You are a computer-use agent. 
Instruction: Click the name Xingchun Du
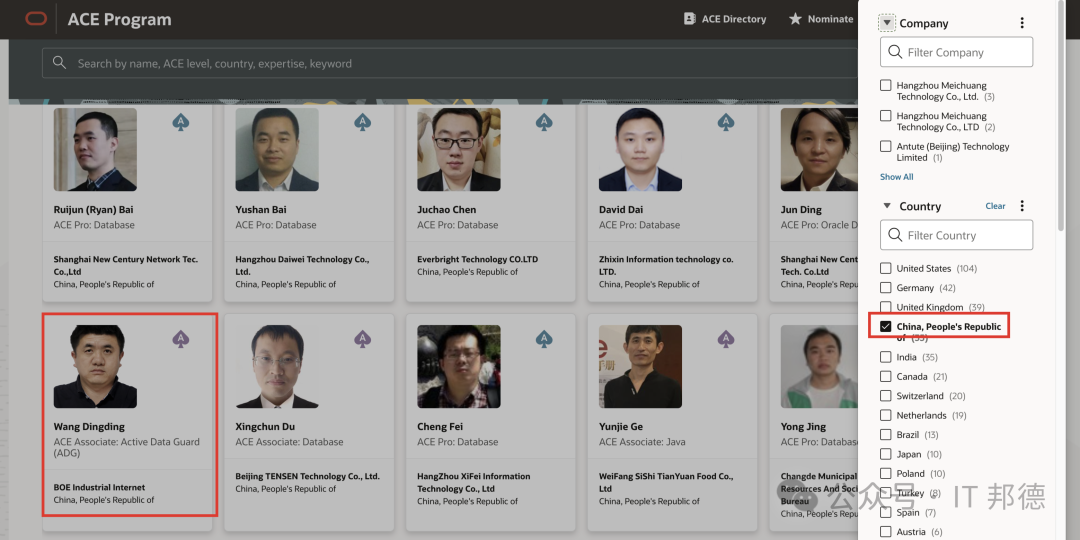click(x=265, y=426)
